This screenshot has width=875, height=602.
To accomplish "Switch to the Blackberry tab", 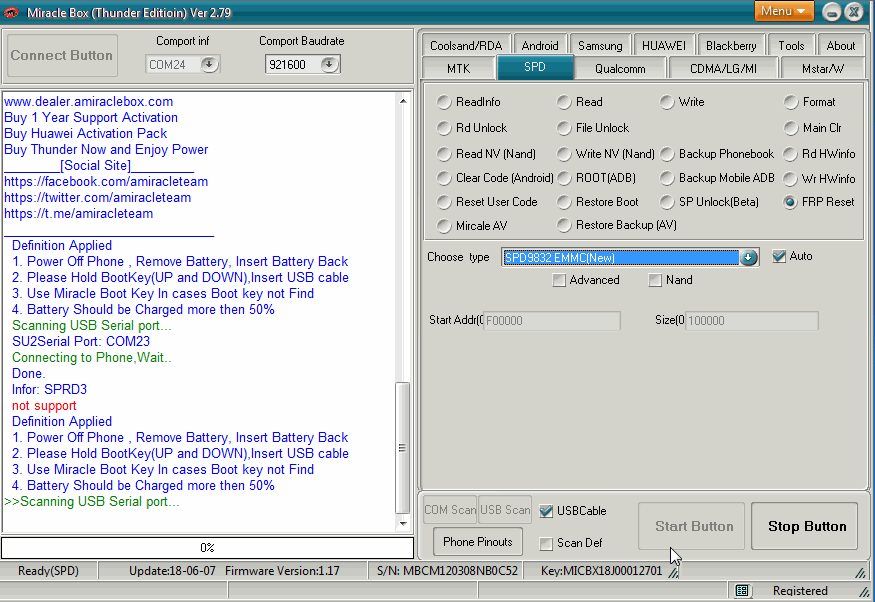I will click(731, 46).
